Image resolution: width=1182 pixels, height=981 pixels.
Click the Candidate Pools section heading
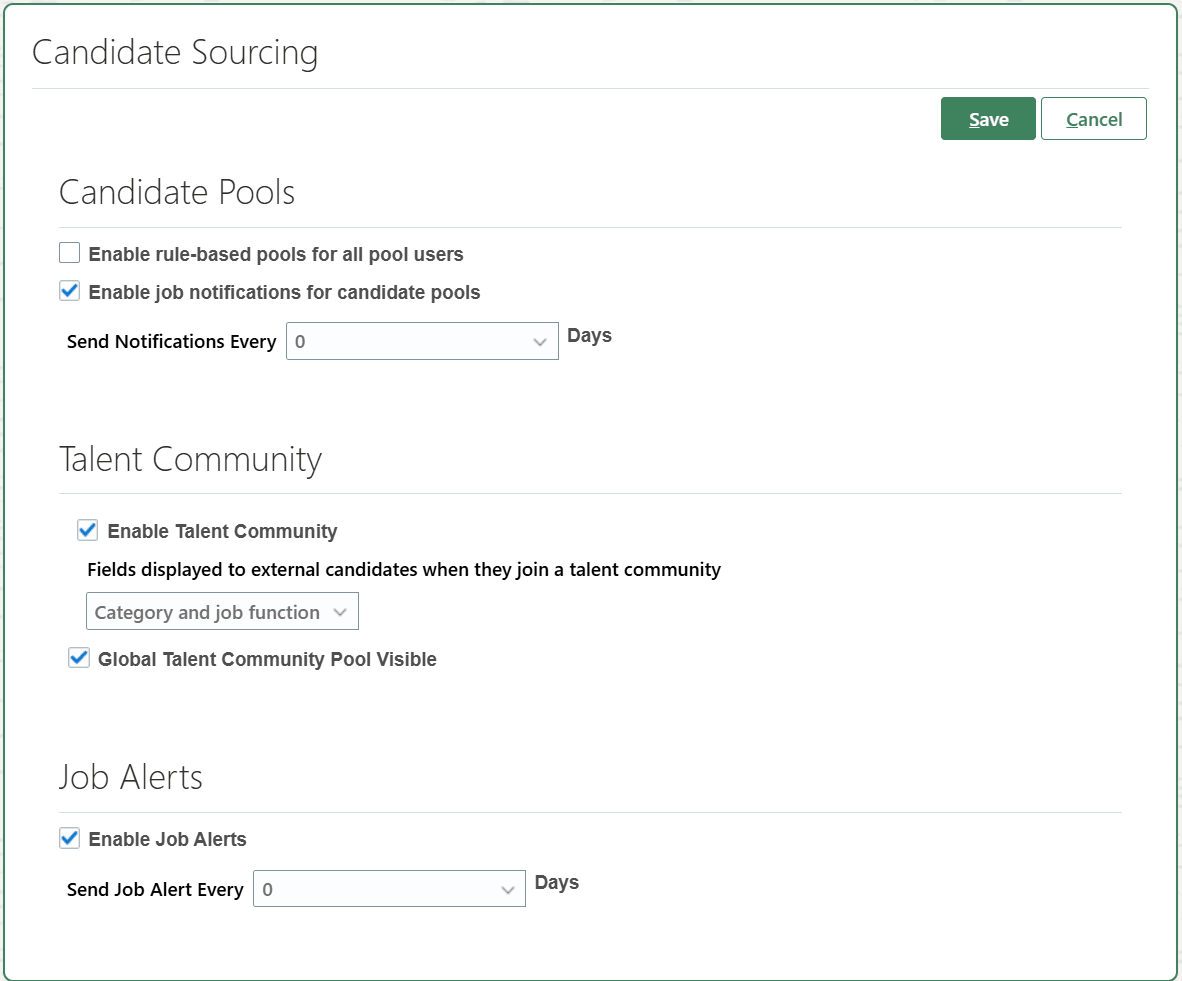[177, 192]
